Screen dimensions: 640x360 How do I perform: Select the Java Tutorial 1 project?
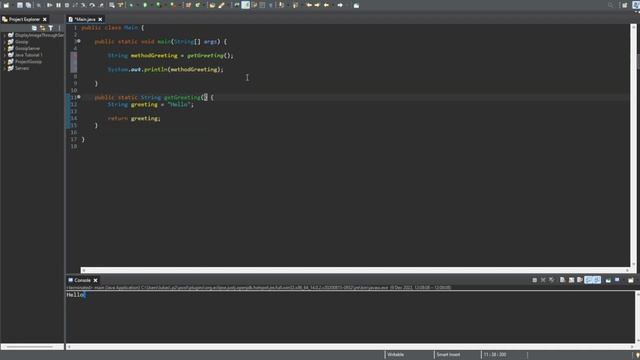(29, 55)
